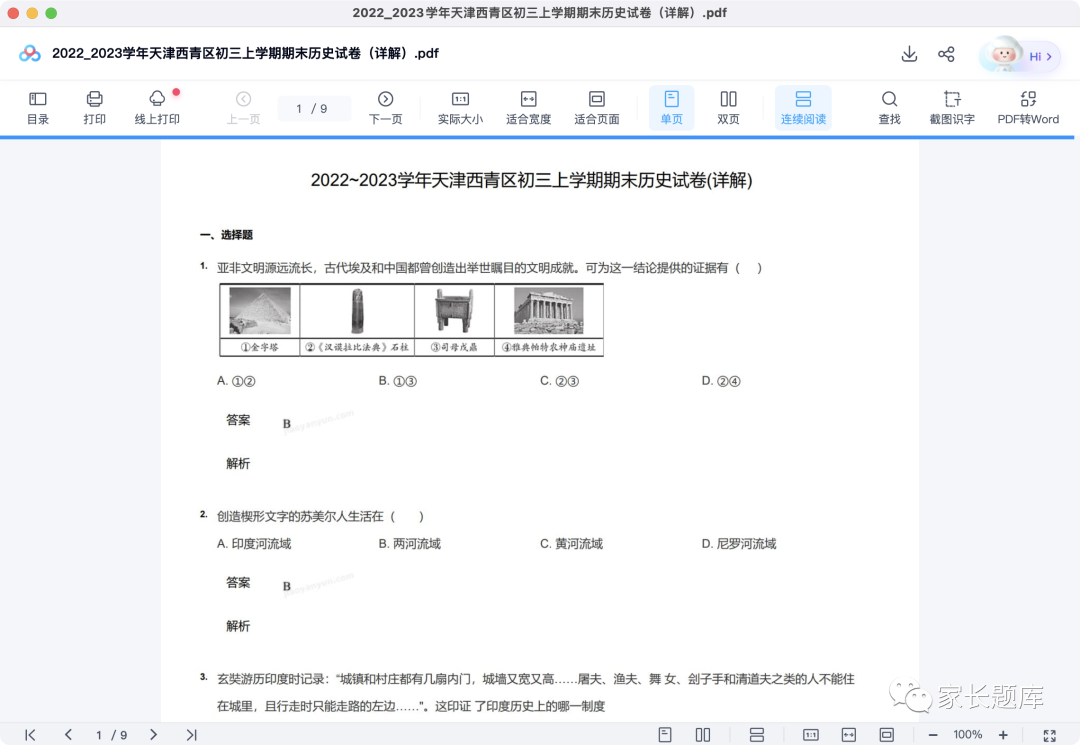This screenshot has height=745, width=1080.
Task: Click the 司母戊鼎 image
Action: 454,311
